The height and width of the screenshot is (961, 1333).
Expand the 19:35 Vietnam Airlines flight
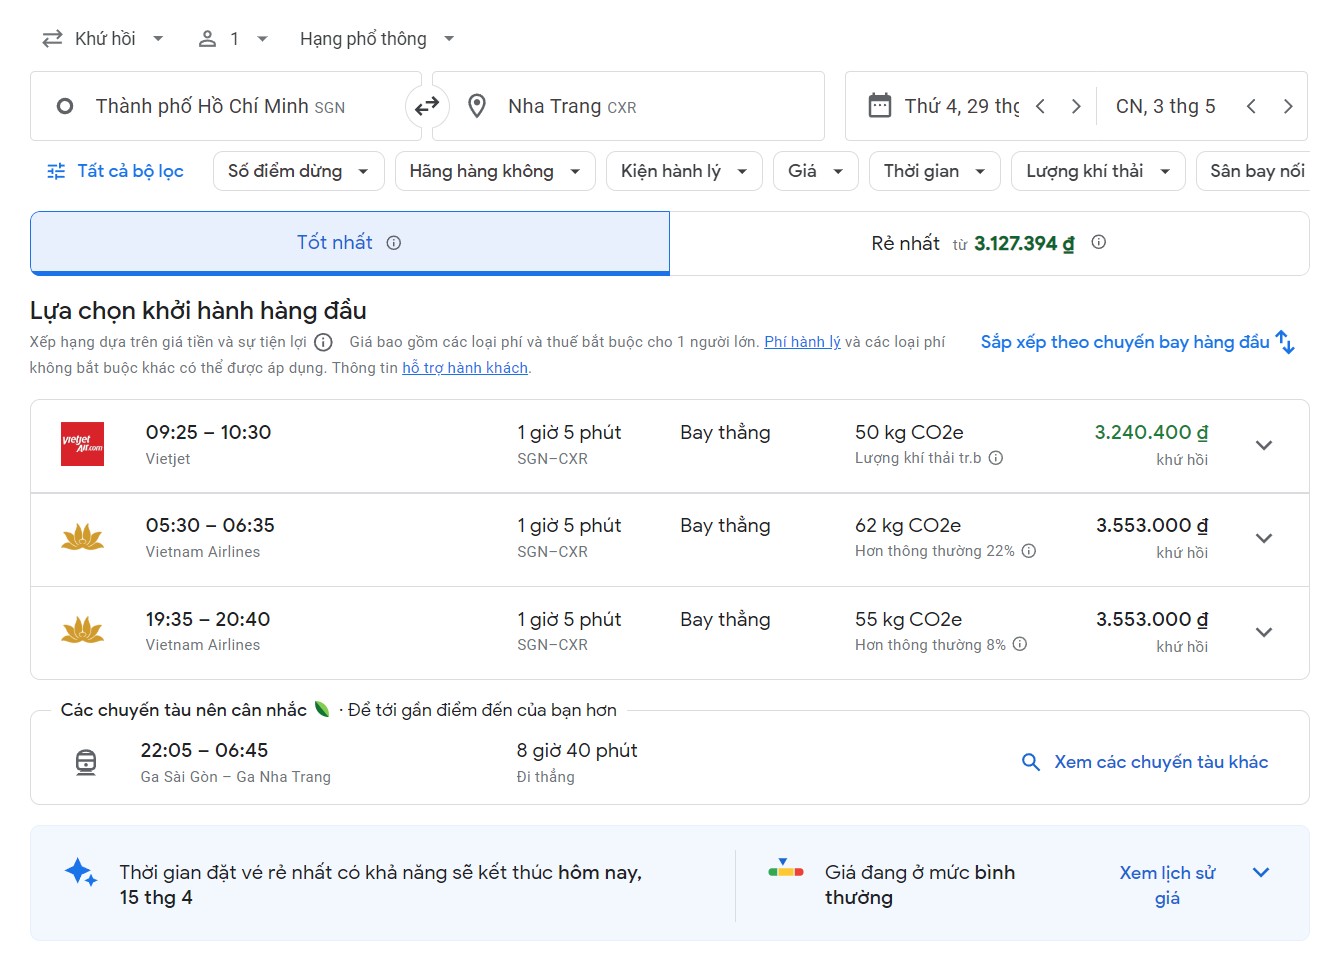point(1263,632)
